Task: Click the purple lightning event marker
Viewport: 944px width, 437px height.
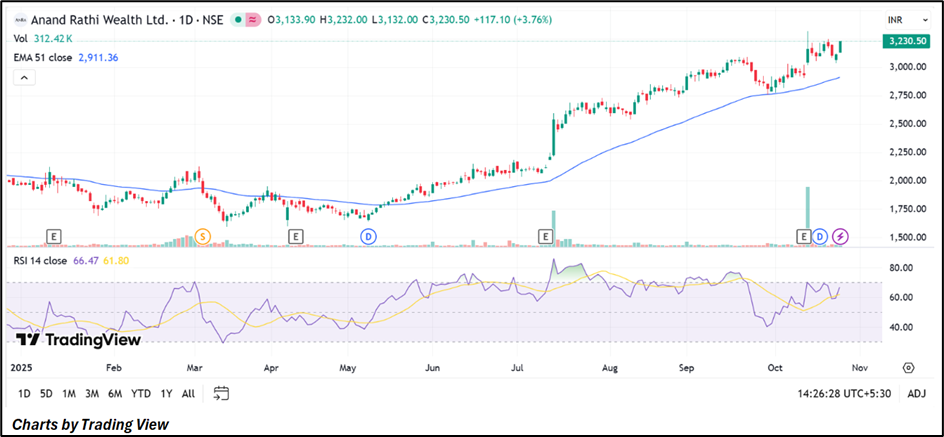Action: click(841, 236)
